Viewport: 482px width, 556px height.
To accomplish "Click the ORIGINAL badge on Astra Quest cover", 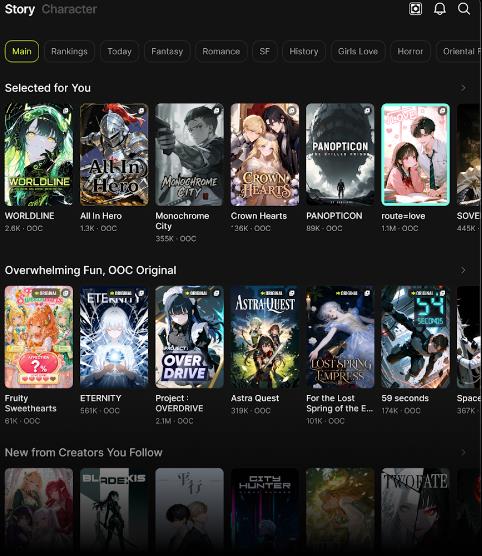I will pyautogui.click(x=272, y=293).
